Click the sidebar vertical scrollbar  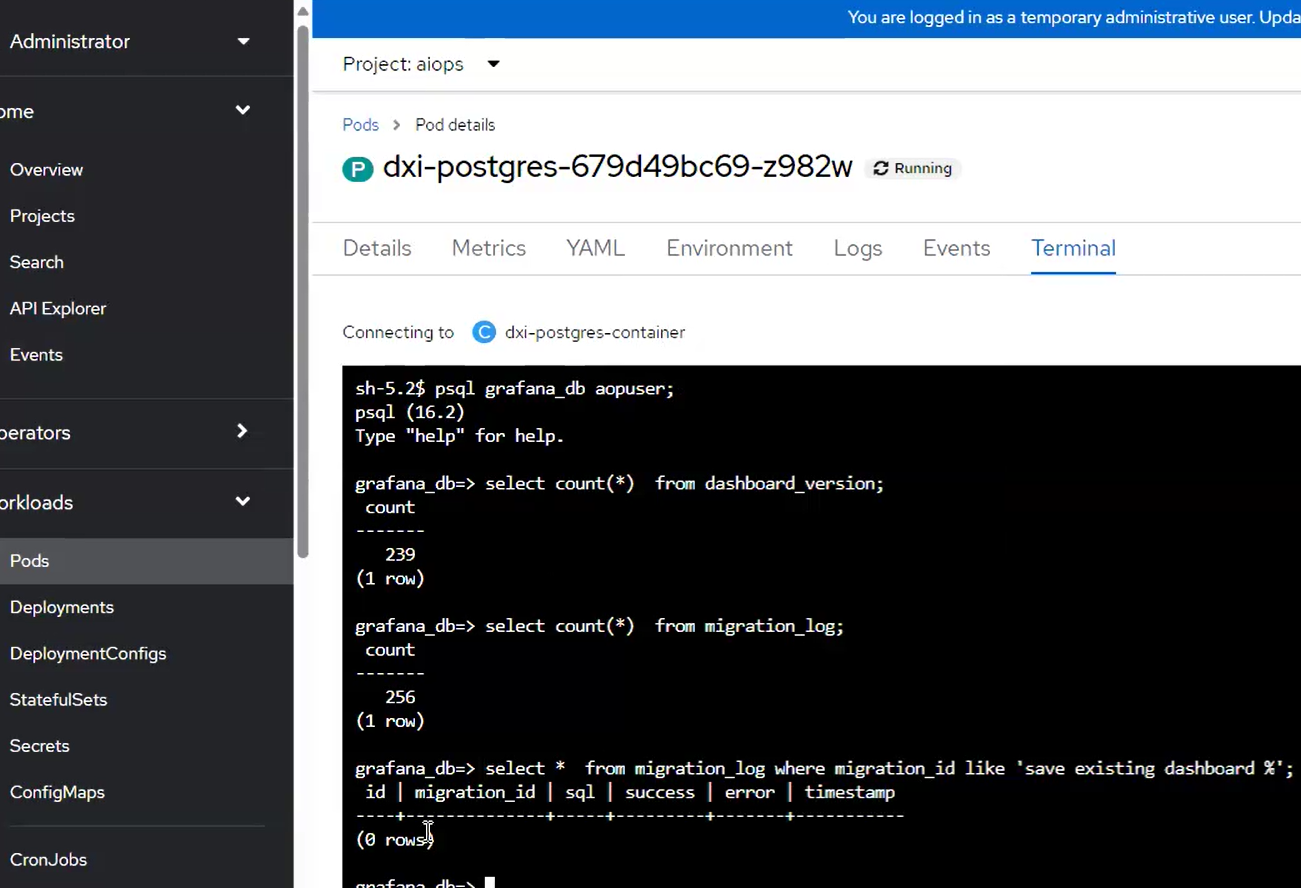click(x=303, y=290)
